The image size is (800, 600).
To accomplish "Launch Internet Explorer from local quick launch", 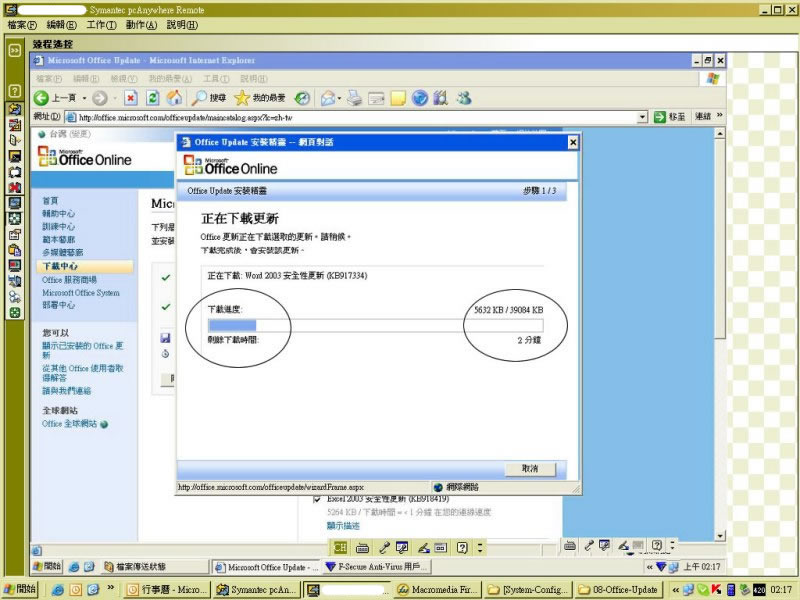I will click(58, 589).
